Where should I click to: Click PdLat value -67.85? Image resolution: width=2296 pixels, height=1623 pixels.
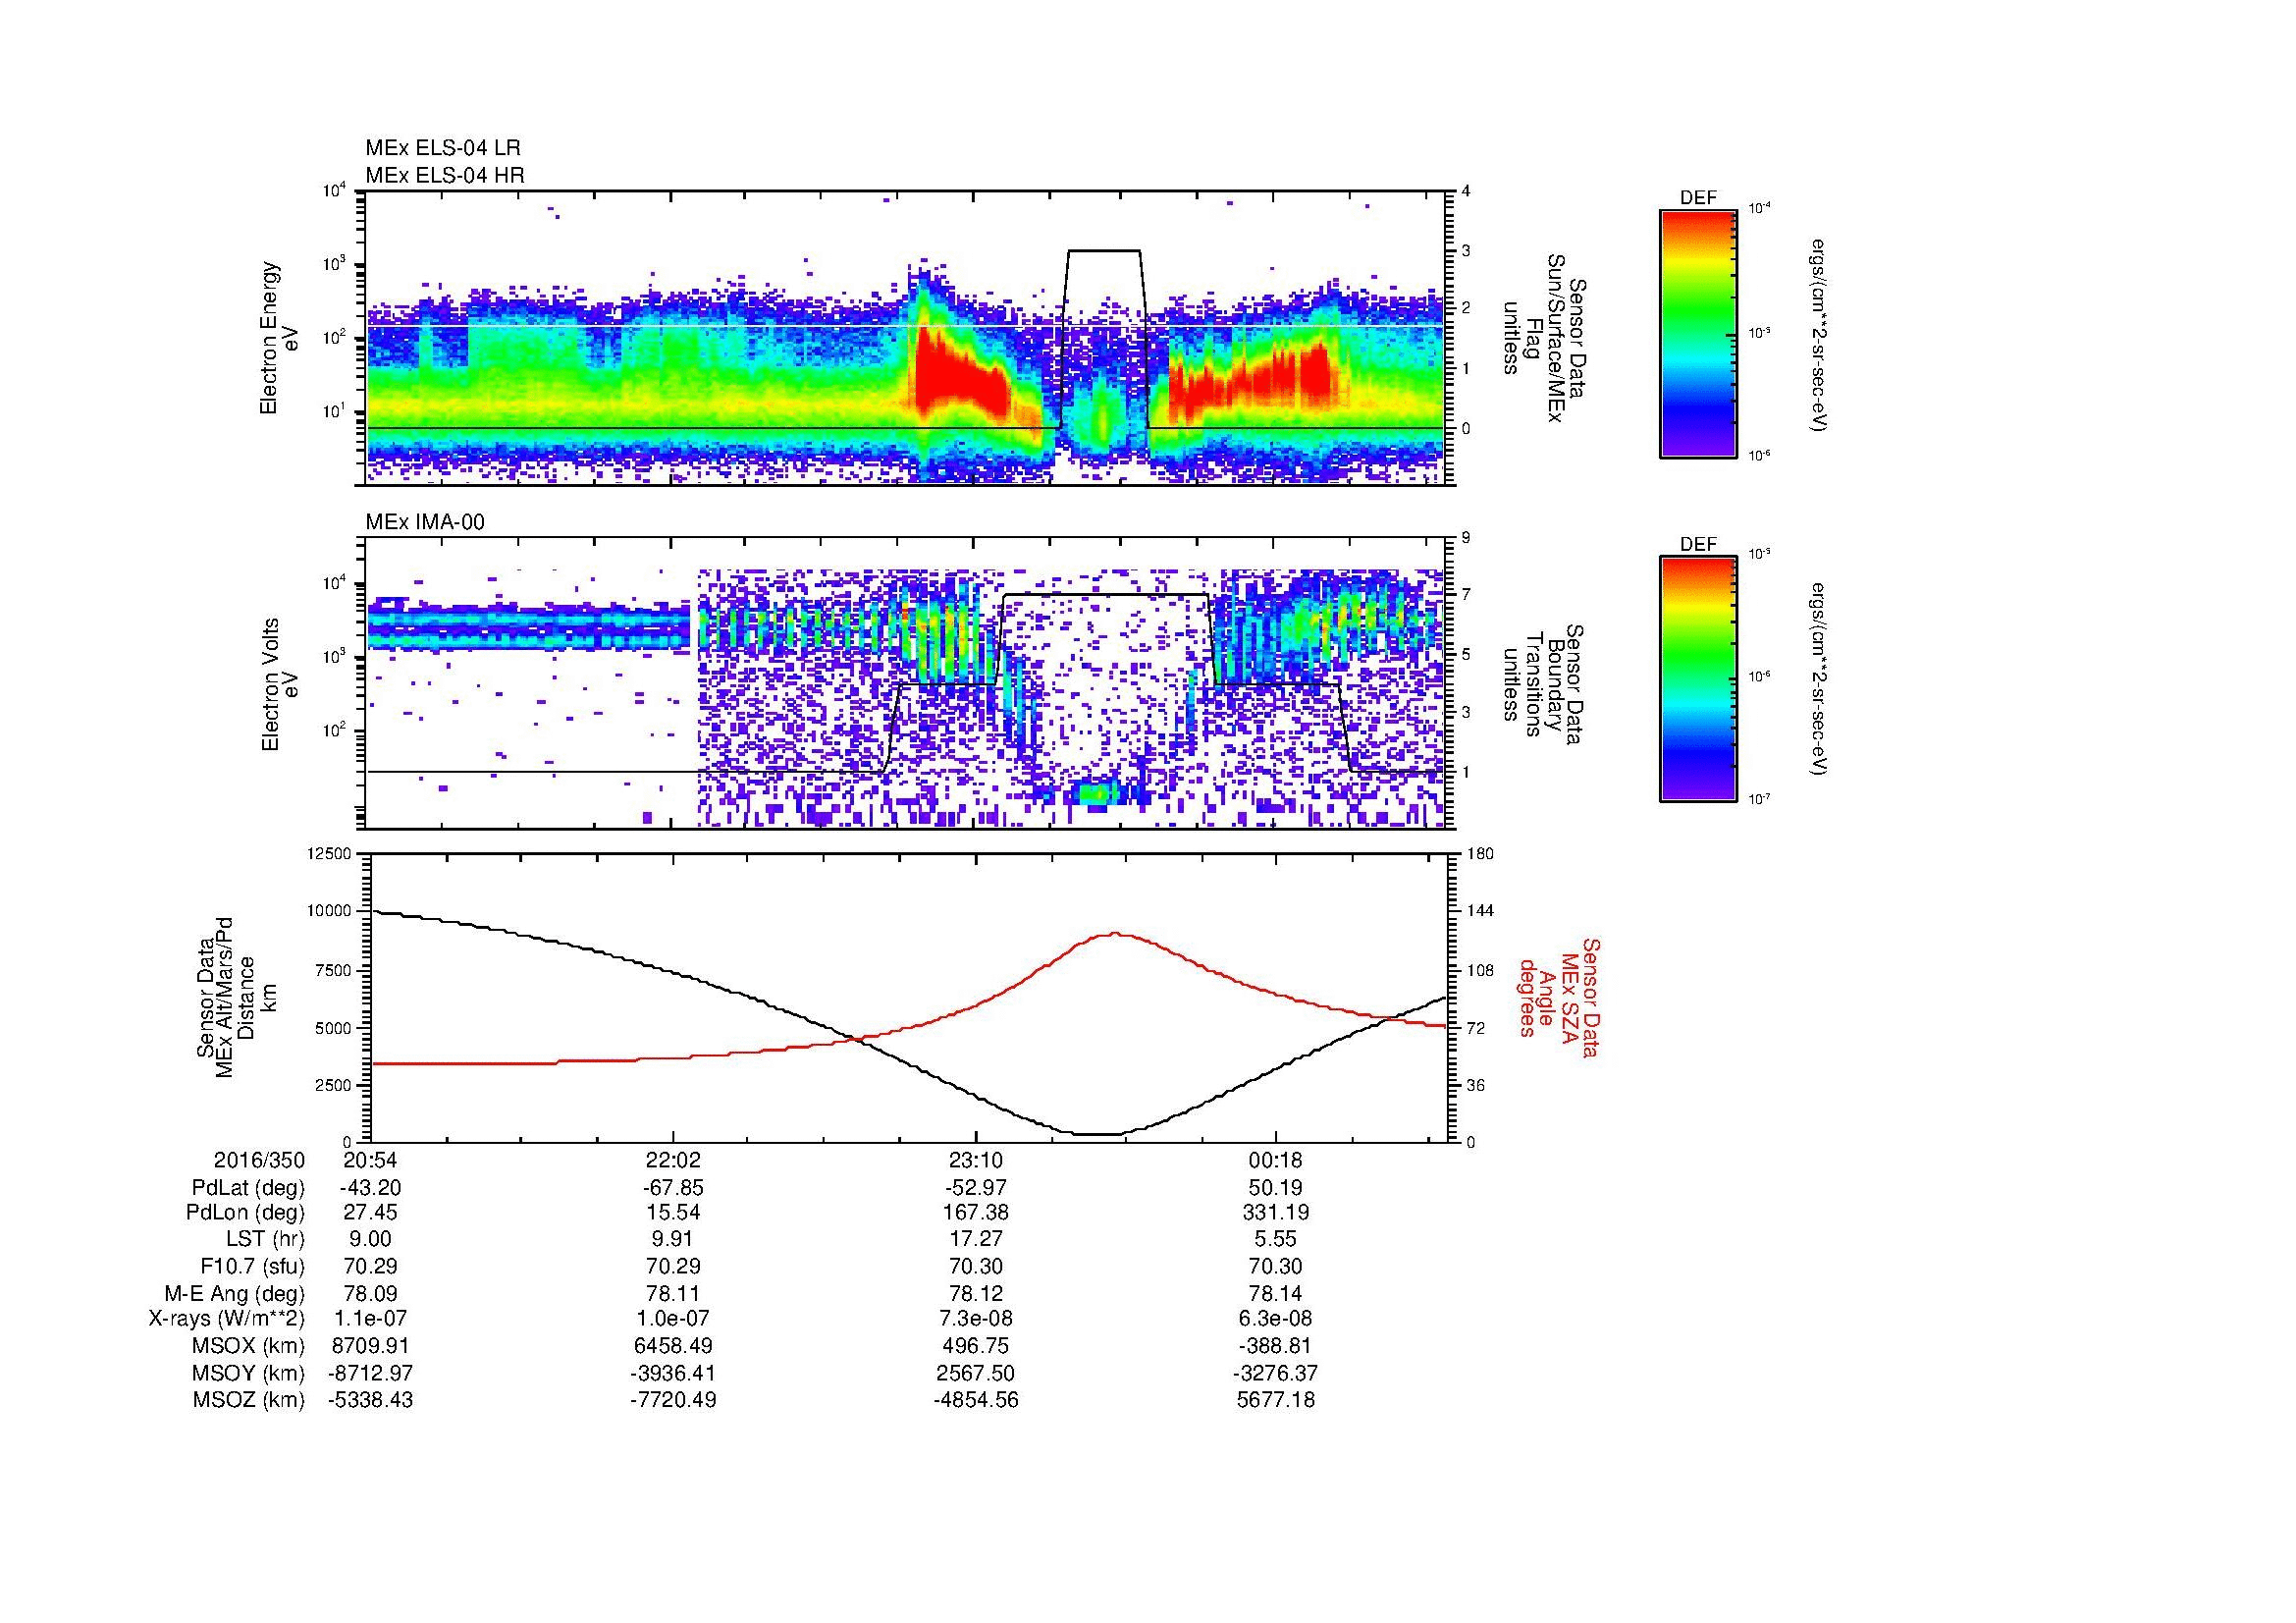pyautogui.click(x=673, y=1188)
